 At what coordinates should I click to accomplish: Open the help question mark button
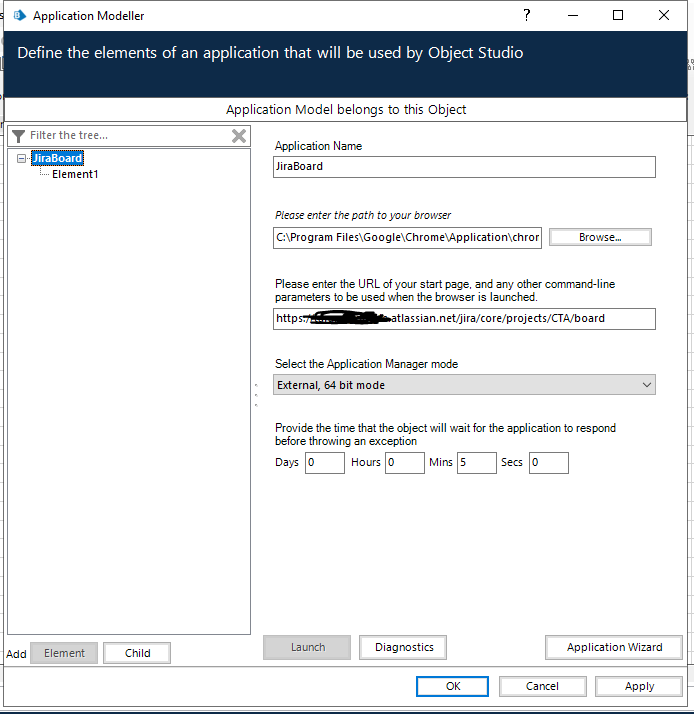(527, 15)
